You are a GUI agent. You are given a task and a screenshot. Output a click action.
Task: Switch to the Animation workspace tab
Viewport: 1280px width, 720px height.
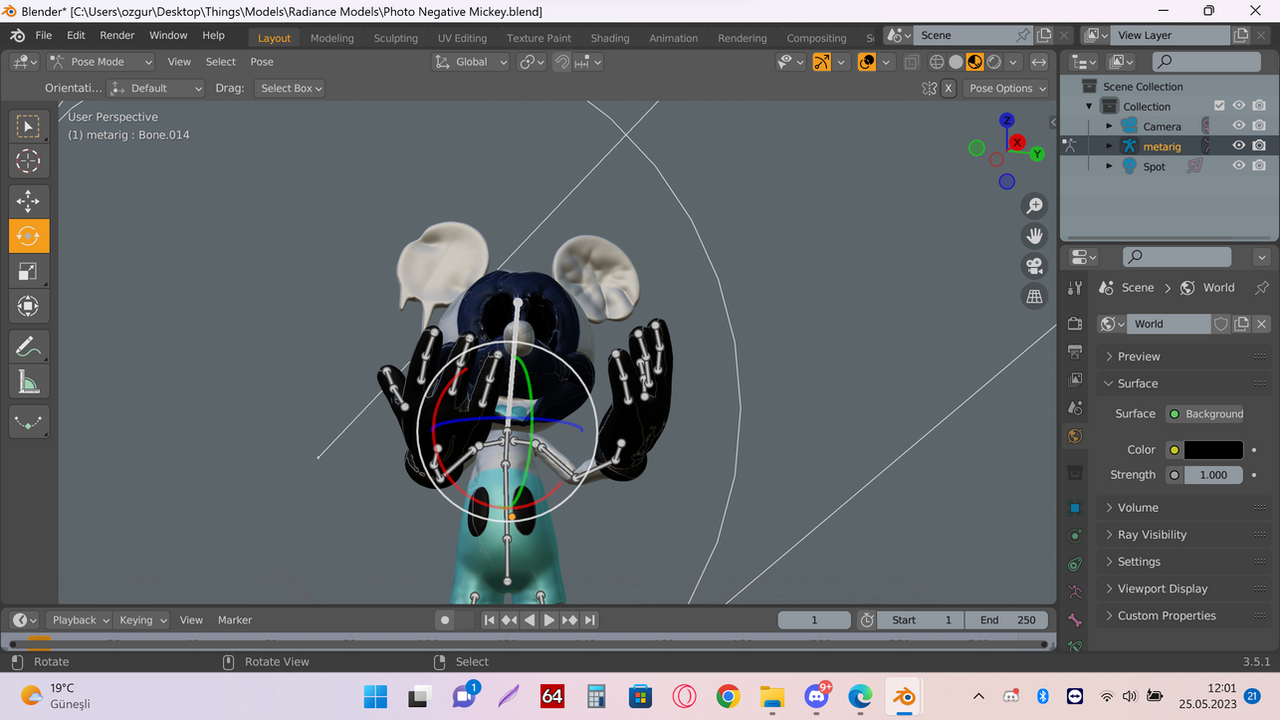tap(674, 38)
